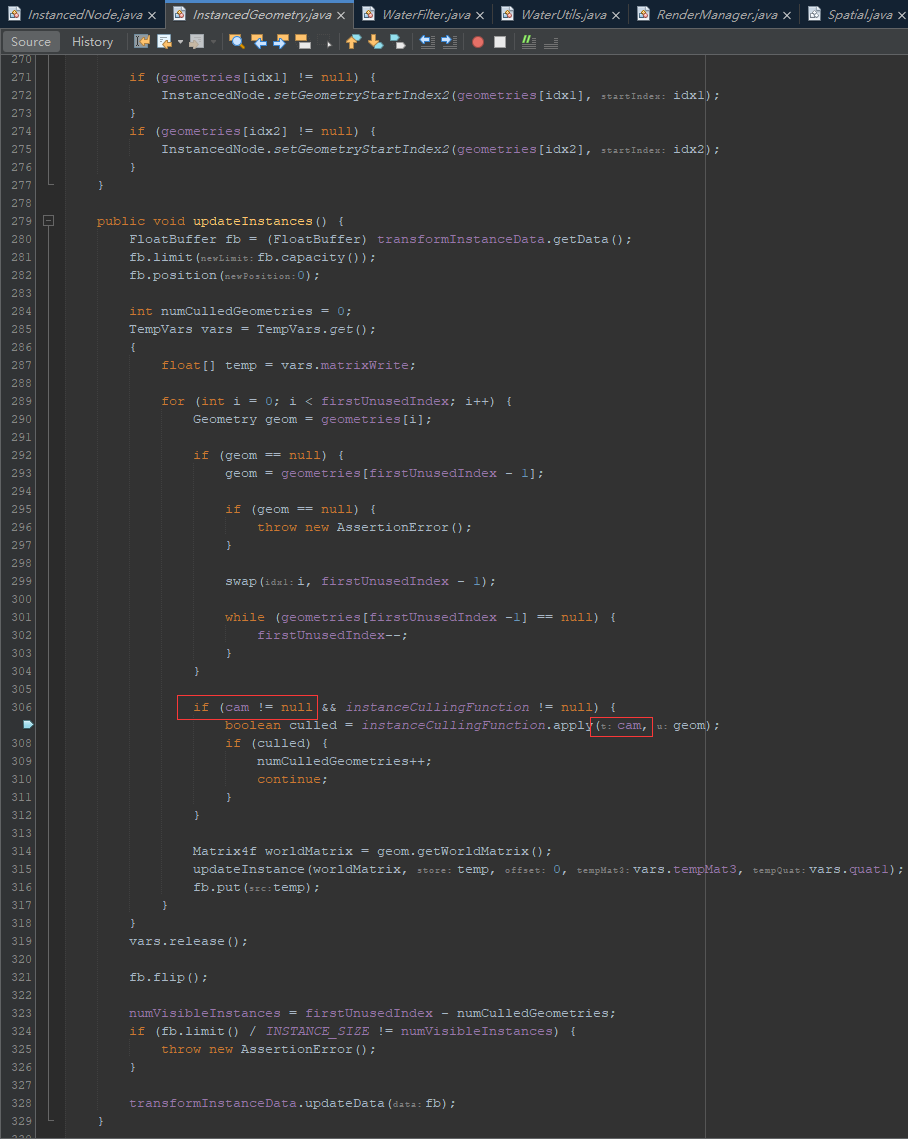
Task: Start macro recording with the red record icon
Action: coord(477,41)
